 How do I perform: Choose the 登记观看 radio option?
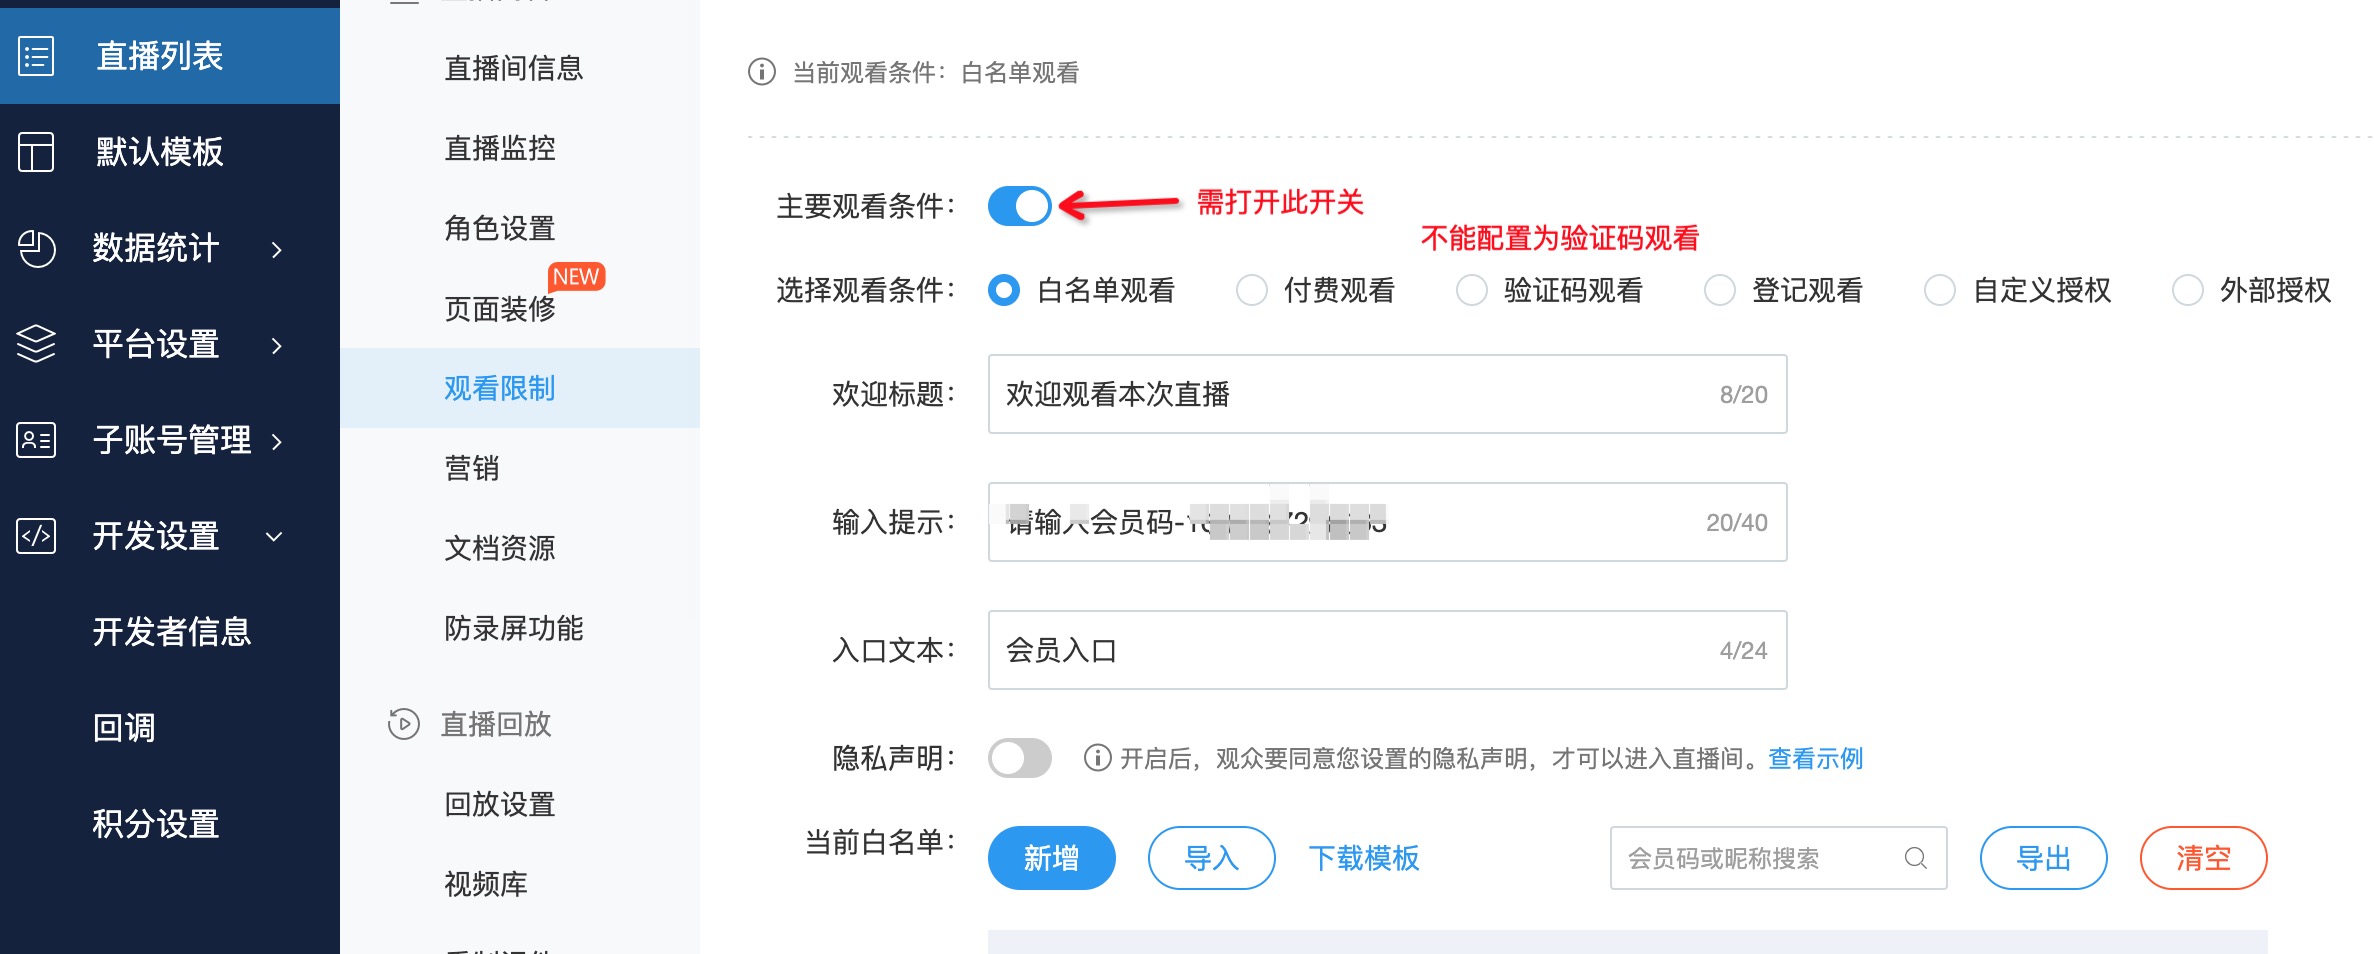[x=1720, y=291]
